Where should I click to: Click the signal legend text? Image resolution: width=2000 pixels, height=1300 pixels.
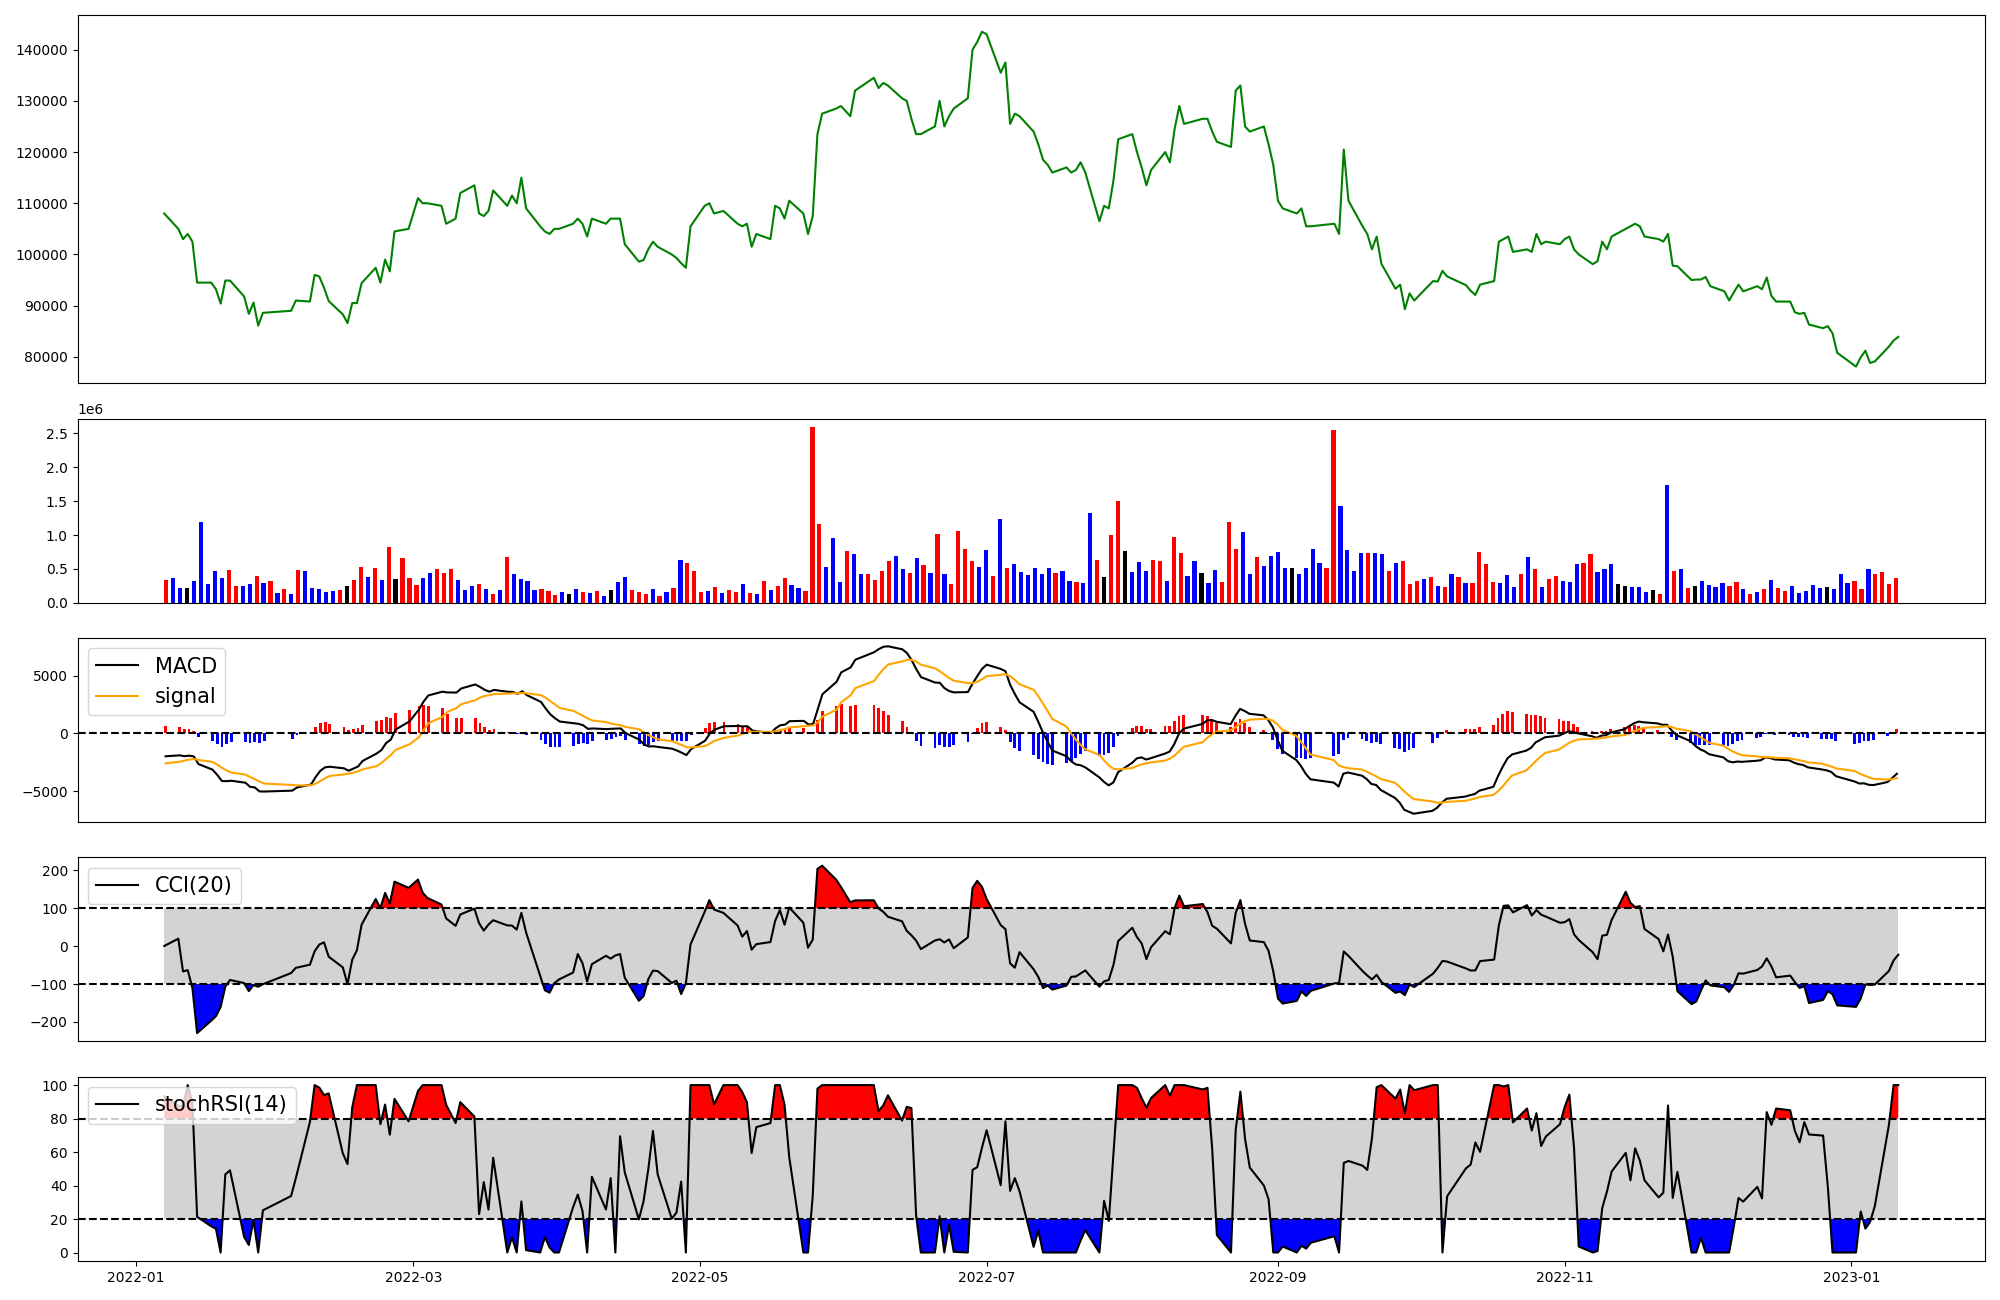(x=185, y=696)
